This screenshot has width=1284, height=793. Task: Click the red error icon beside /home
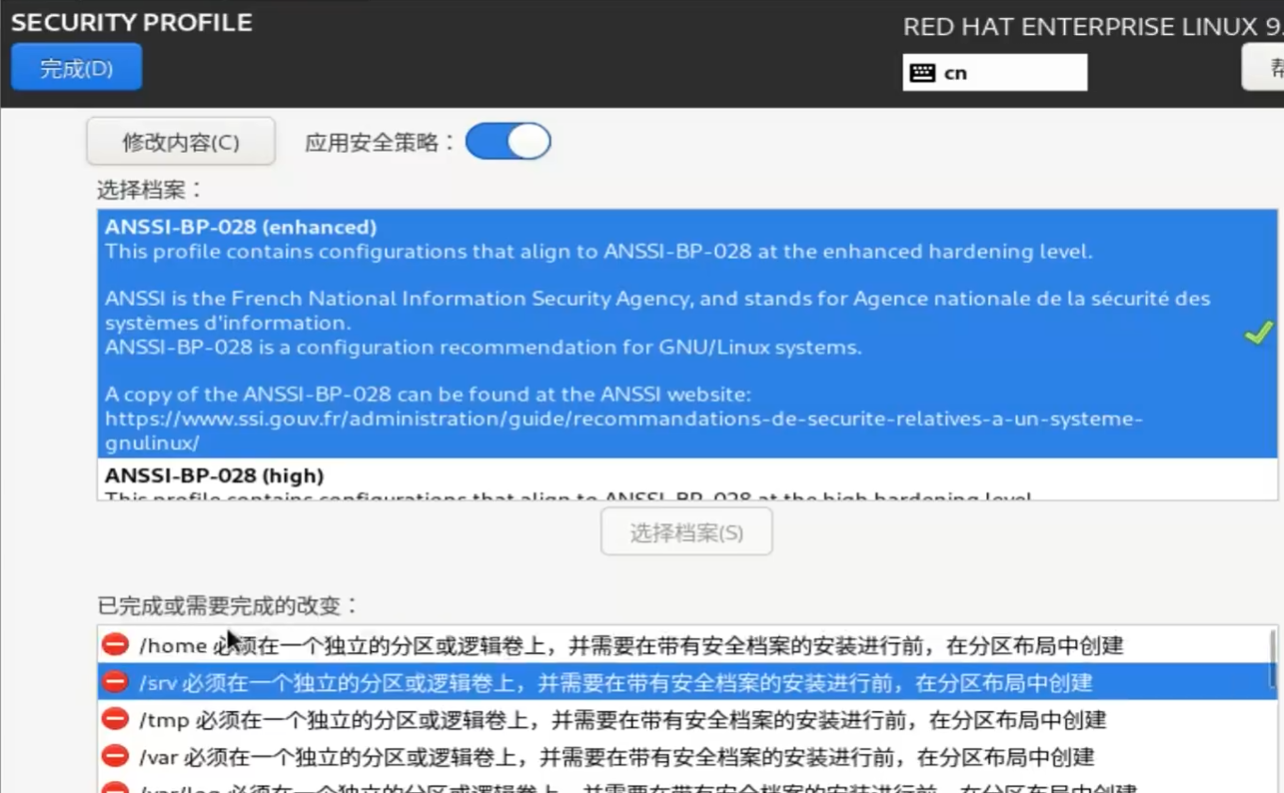(x=116, y=645)
